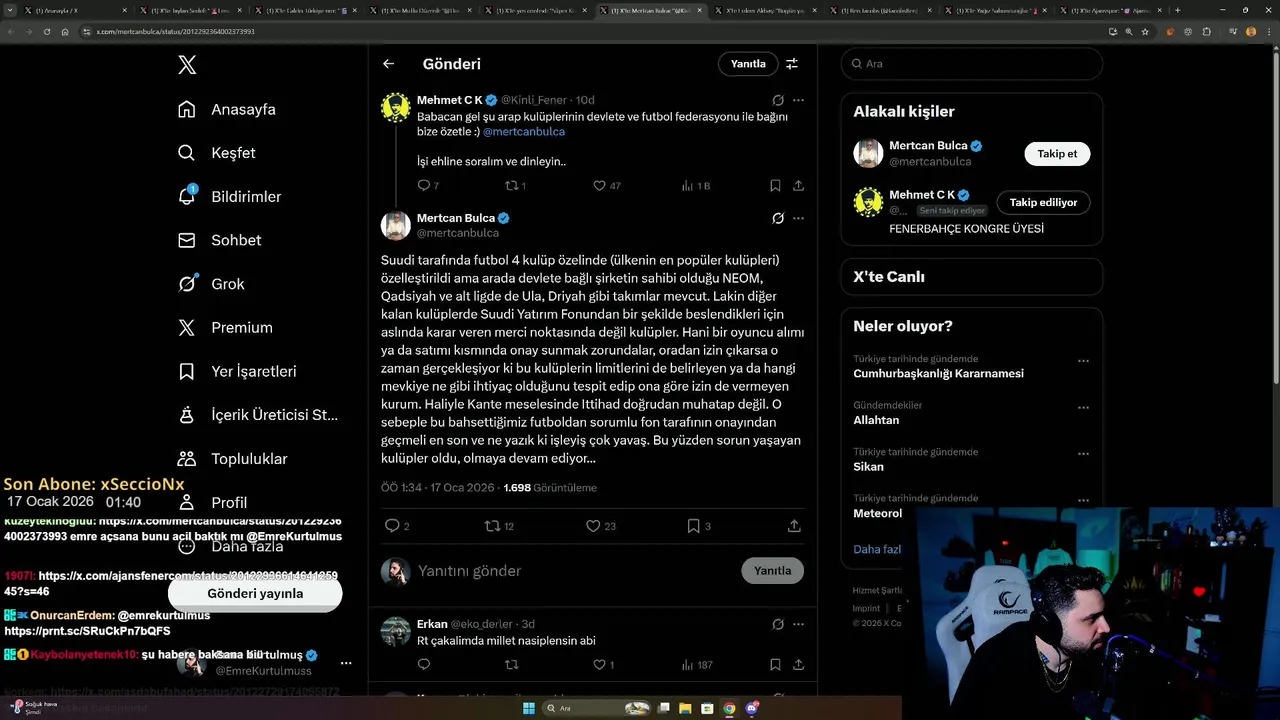Reply to Erkan comment

tap(424, 665)
